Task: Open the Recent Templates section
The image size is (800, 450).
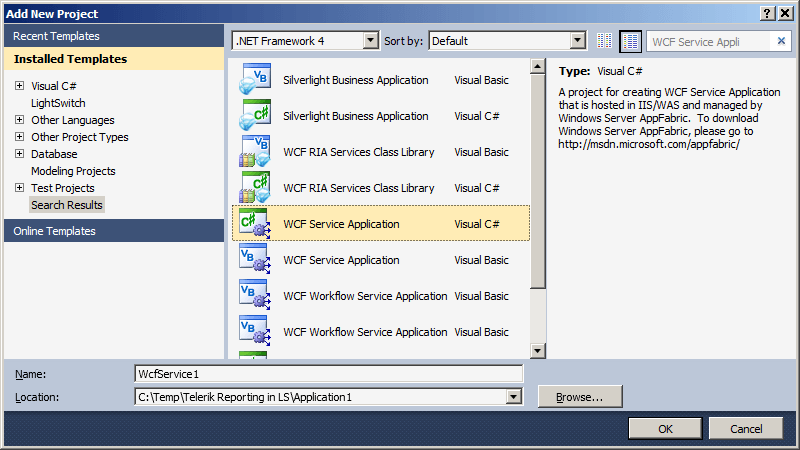Action: tap(114, 36)
